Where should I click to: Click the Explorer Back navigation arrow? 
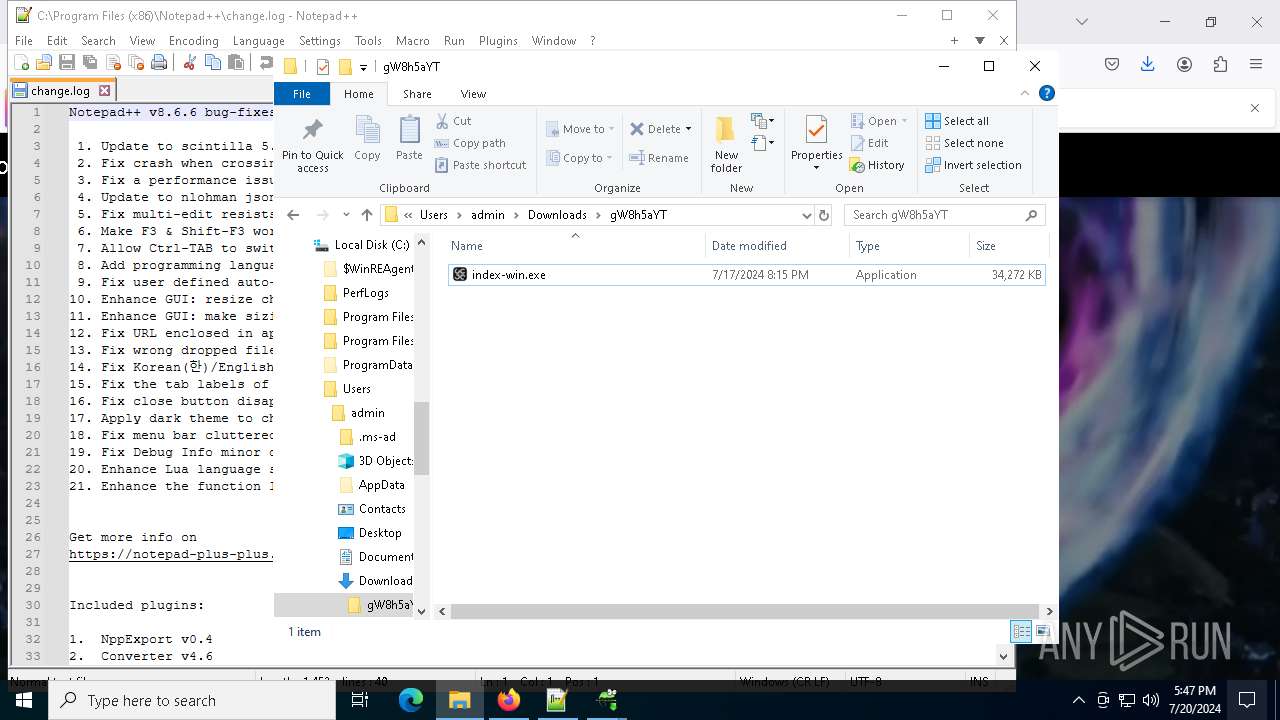coord(293,215)
